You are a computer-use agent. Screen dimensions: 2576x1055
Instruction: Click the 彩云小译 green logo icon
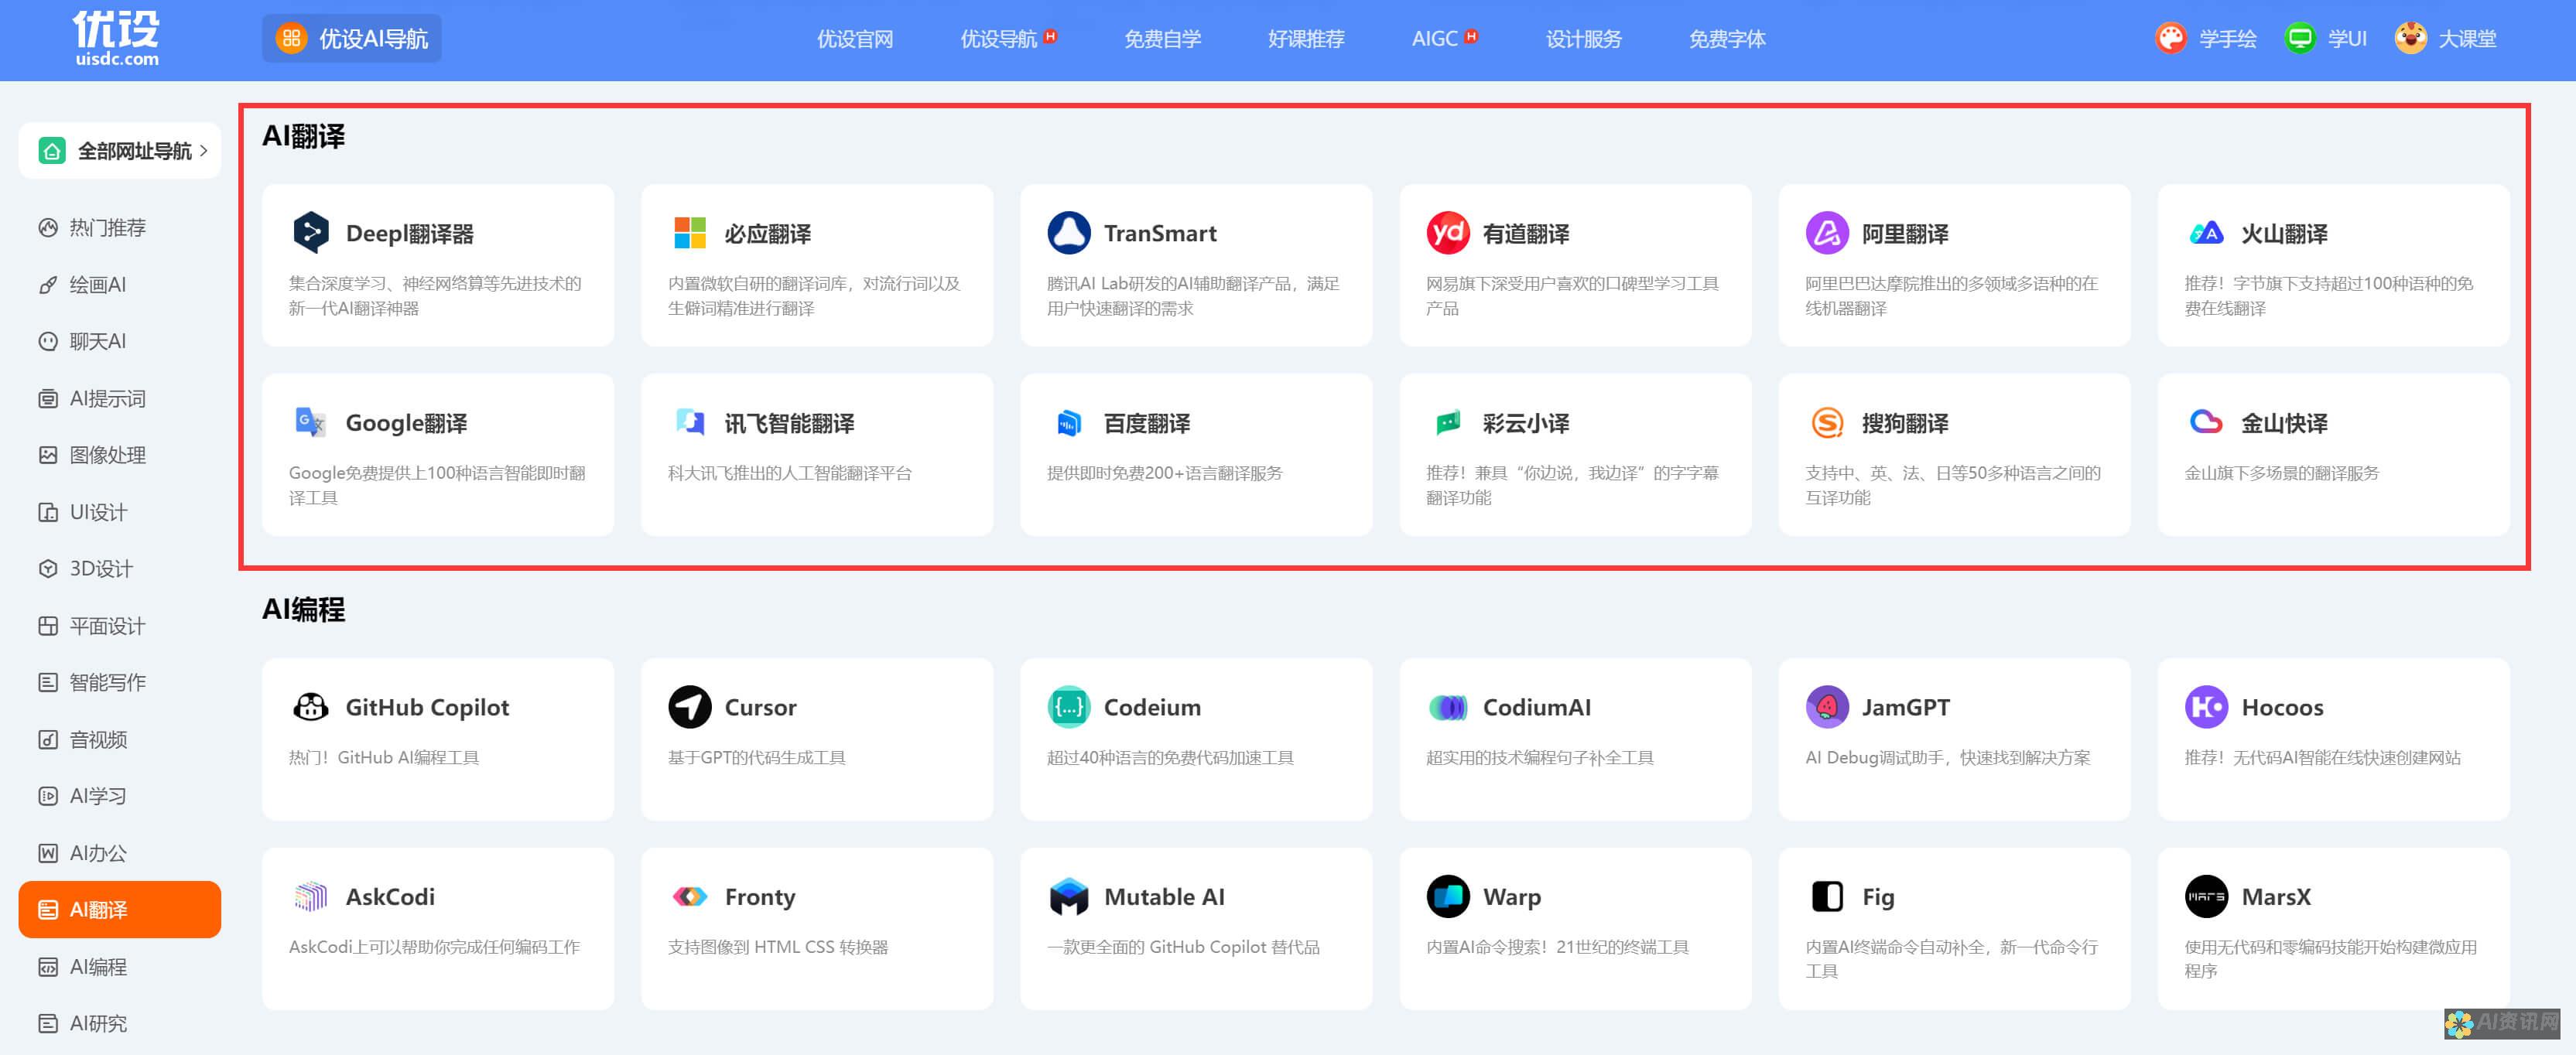[x=1447, y=422]
